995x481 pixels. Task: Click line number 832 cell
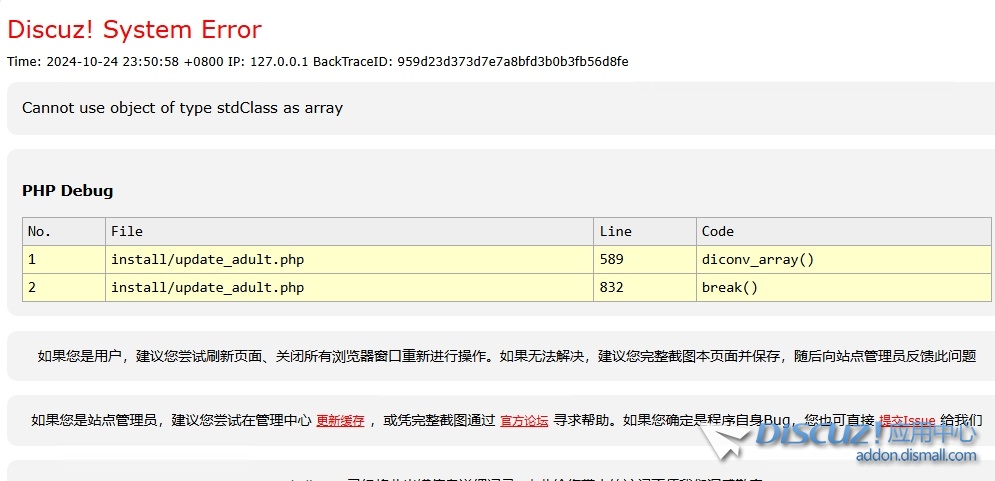point(611,288)
